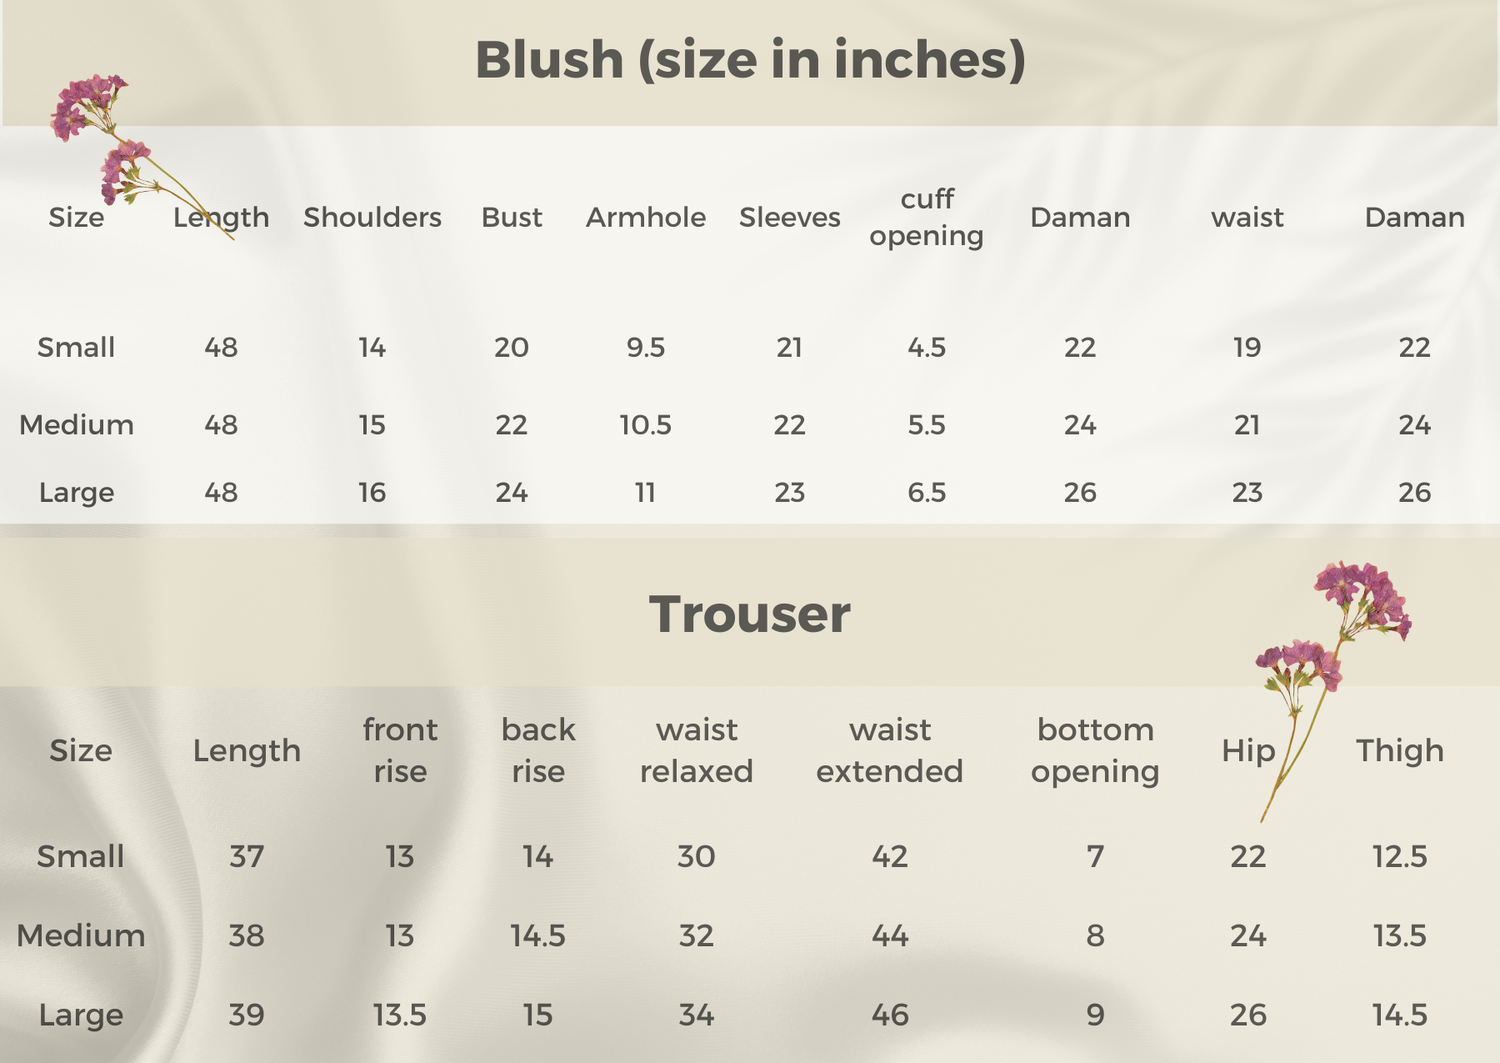Image resolution: width=1500 pixels, height=1063 pixels.
Task: Click the Small armhole value 9.5
Action: 646,347
